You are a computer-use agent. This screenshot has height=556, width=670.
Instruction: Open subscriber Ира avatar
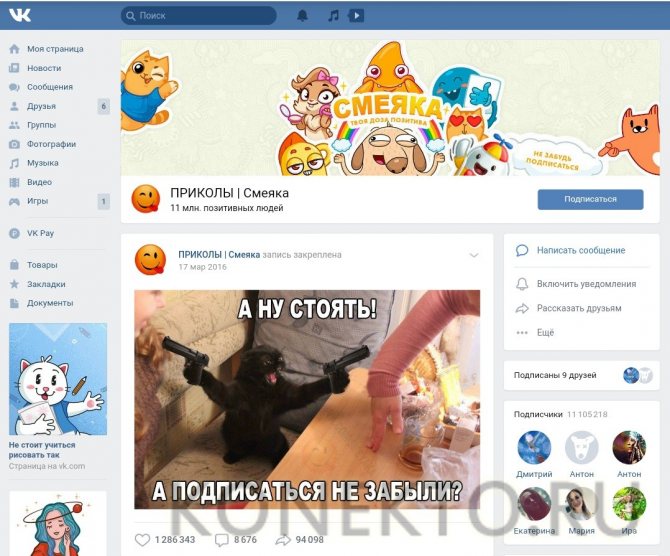tap(629, 504)
